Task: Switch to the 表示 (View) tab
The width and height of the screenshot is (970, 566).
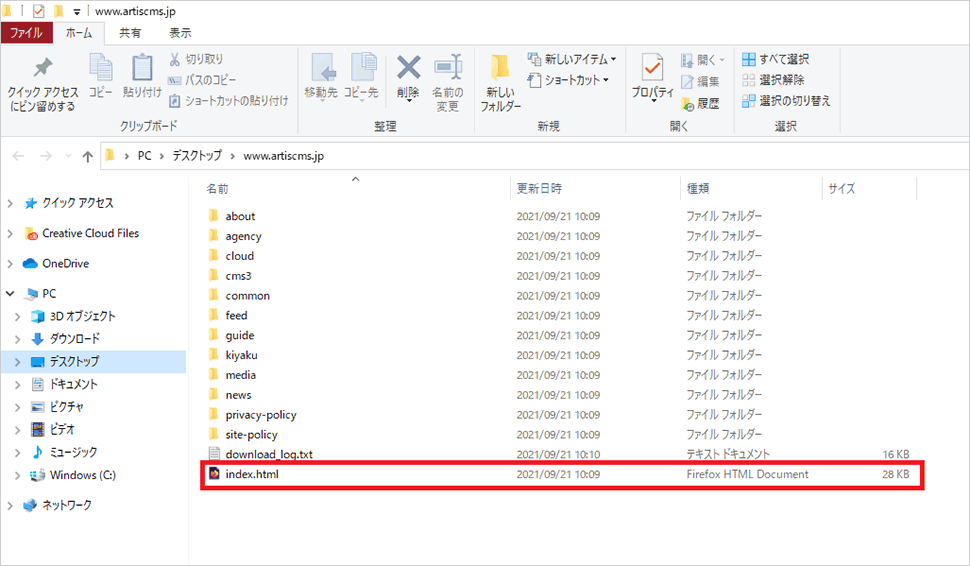Action: (180, 33)
